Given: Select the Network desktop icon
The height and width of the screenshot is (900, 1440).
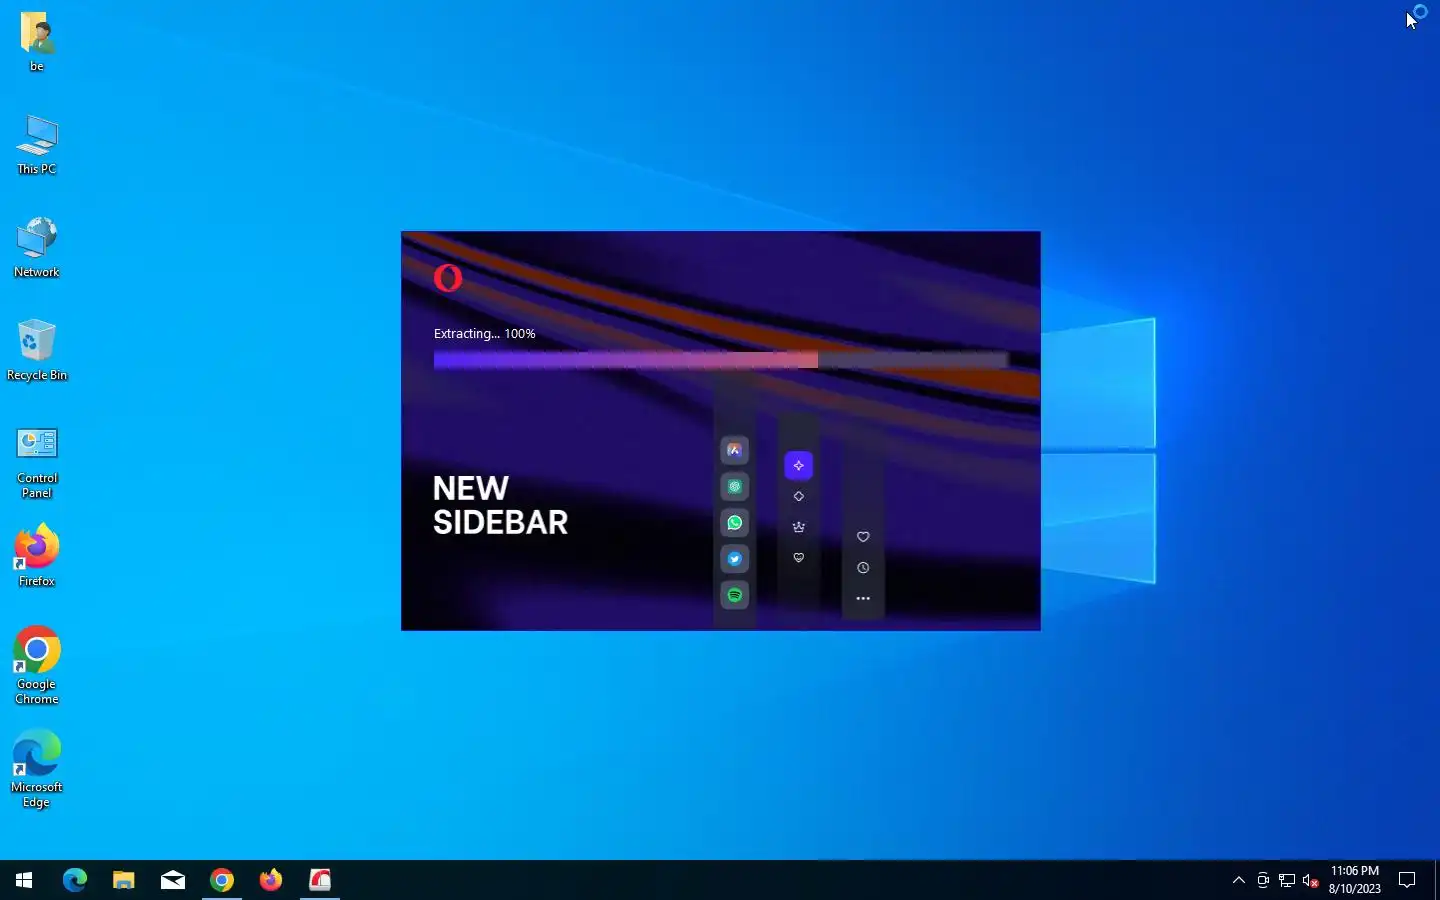Looking at the screenshot, I should pos(37,248).
